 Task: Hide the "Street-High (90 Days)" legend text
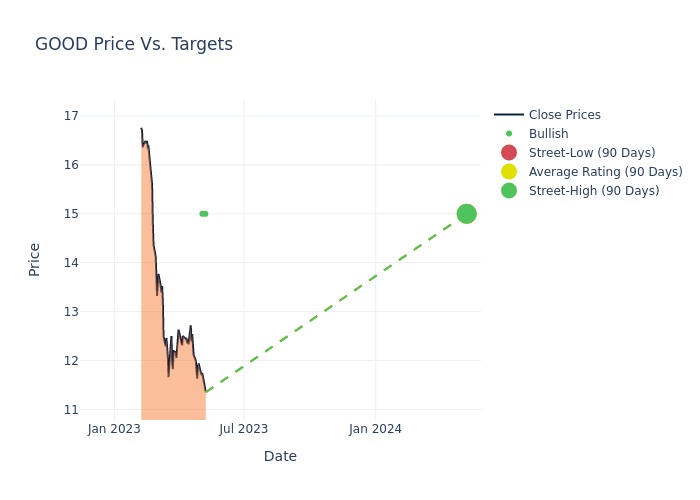[x=594, y=191]
